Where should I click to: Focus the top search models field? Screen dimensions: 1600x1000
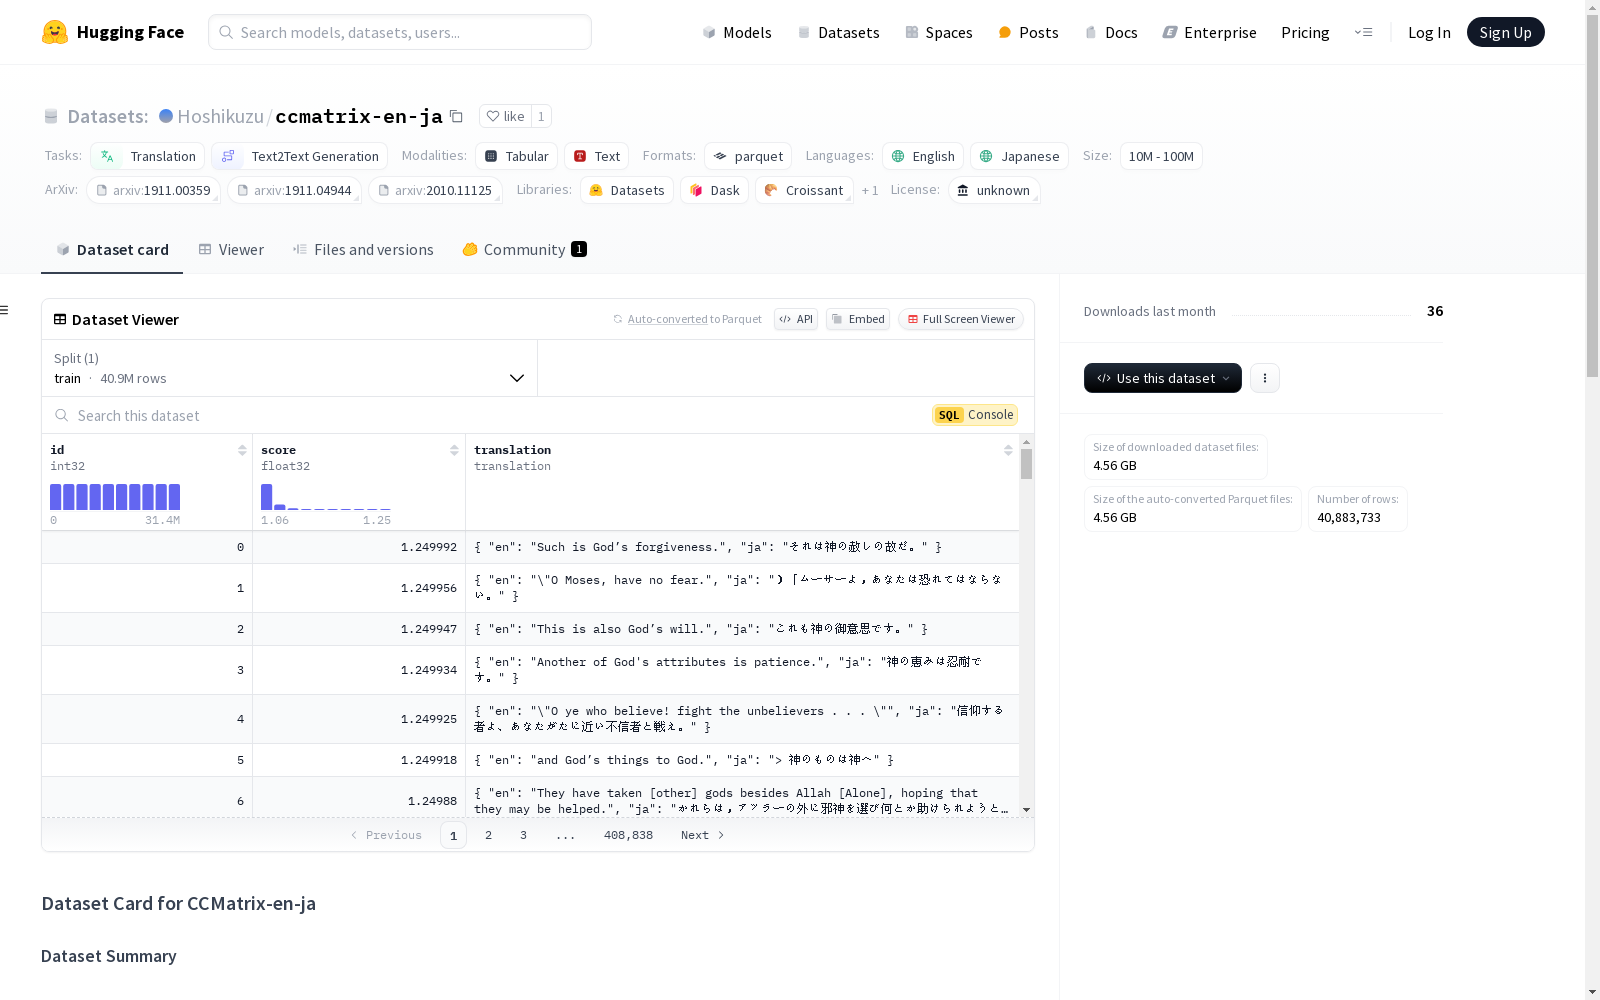click(x=400, y=32)
